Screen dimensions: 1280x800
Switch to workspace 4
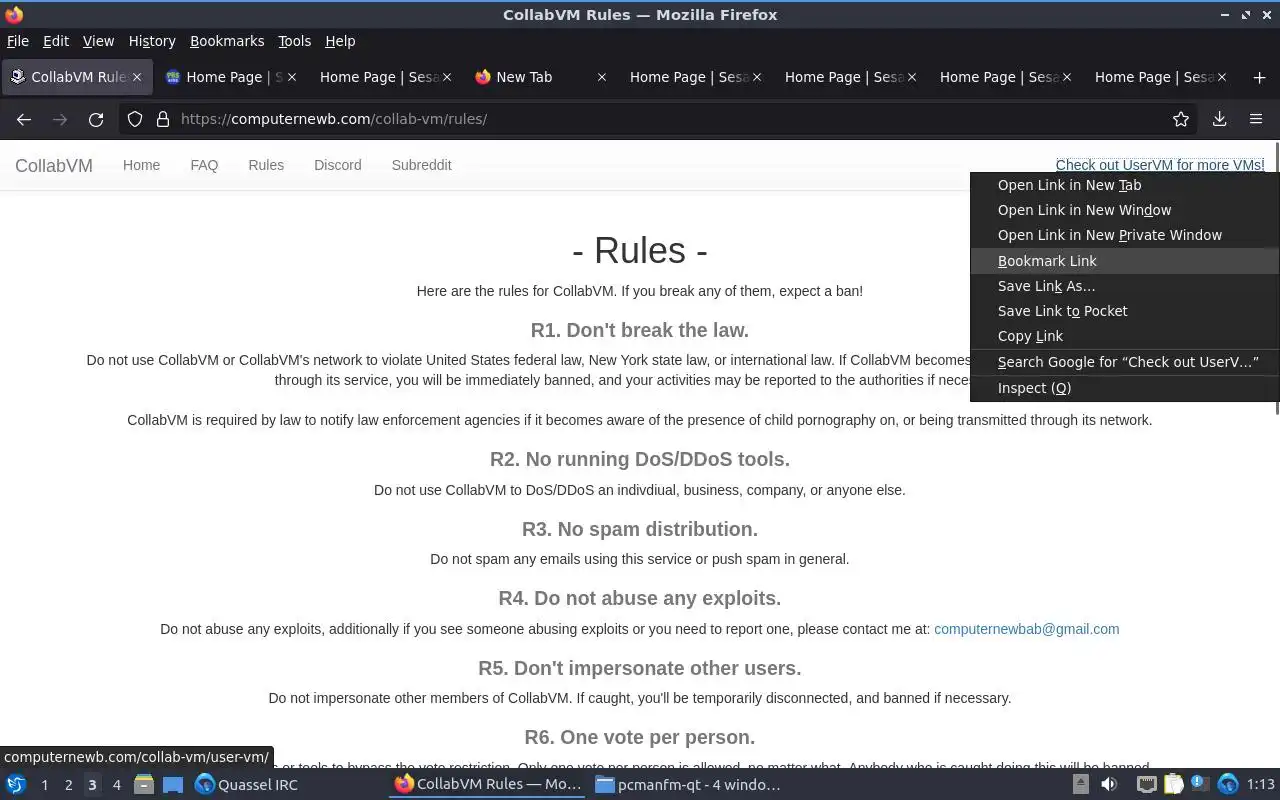(116, 785)
